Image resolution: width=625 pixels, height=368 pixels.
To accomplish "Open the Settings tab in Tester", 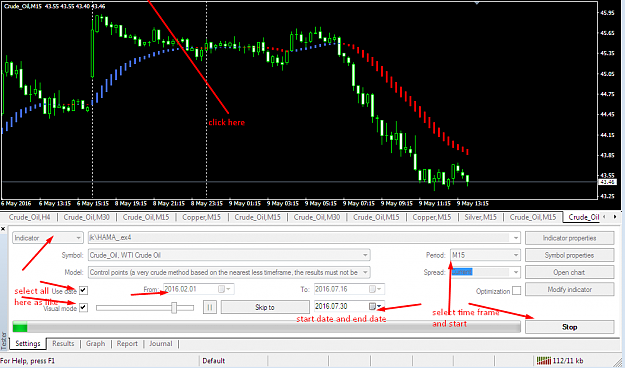I will pos(28,343).
